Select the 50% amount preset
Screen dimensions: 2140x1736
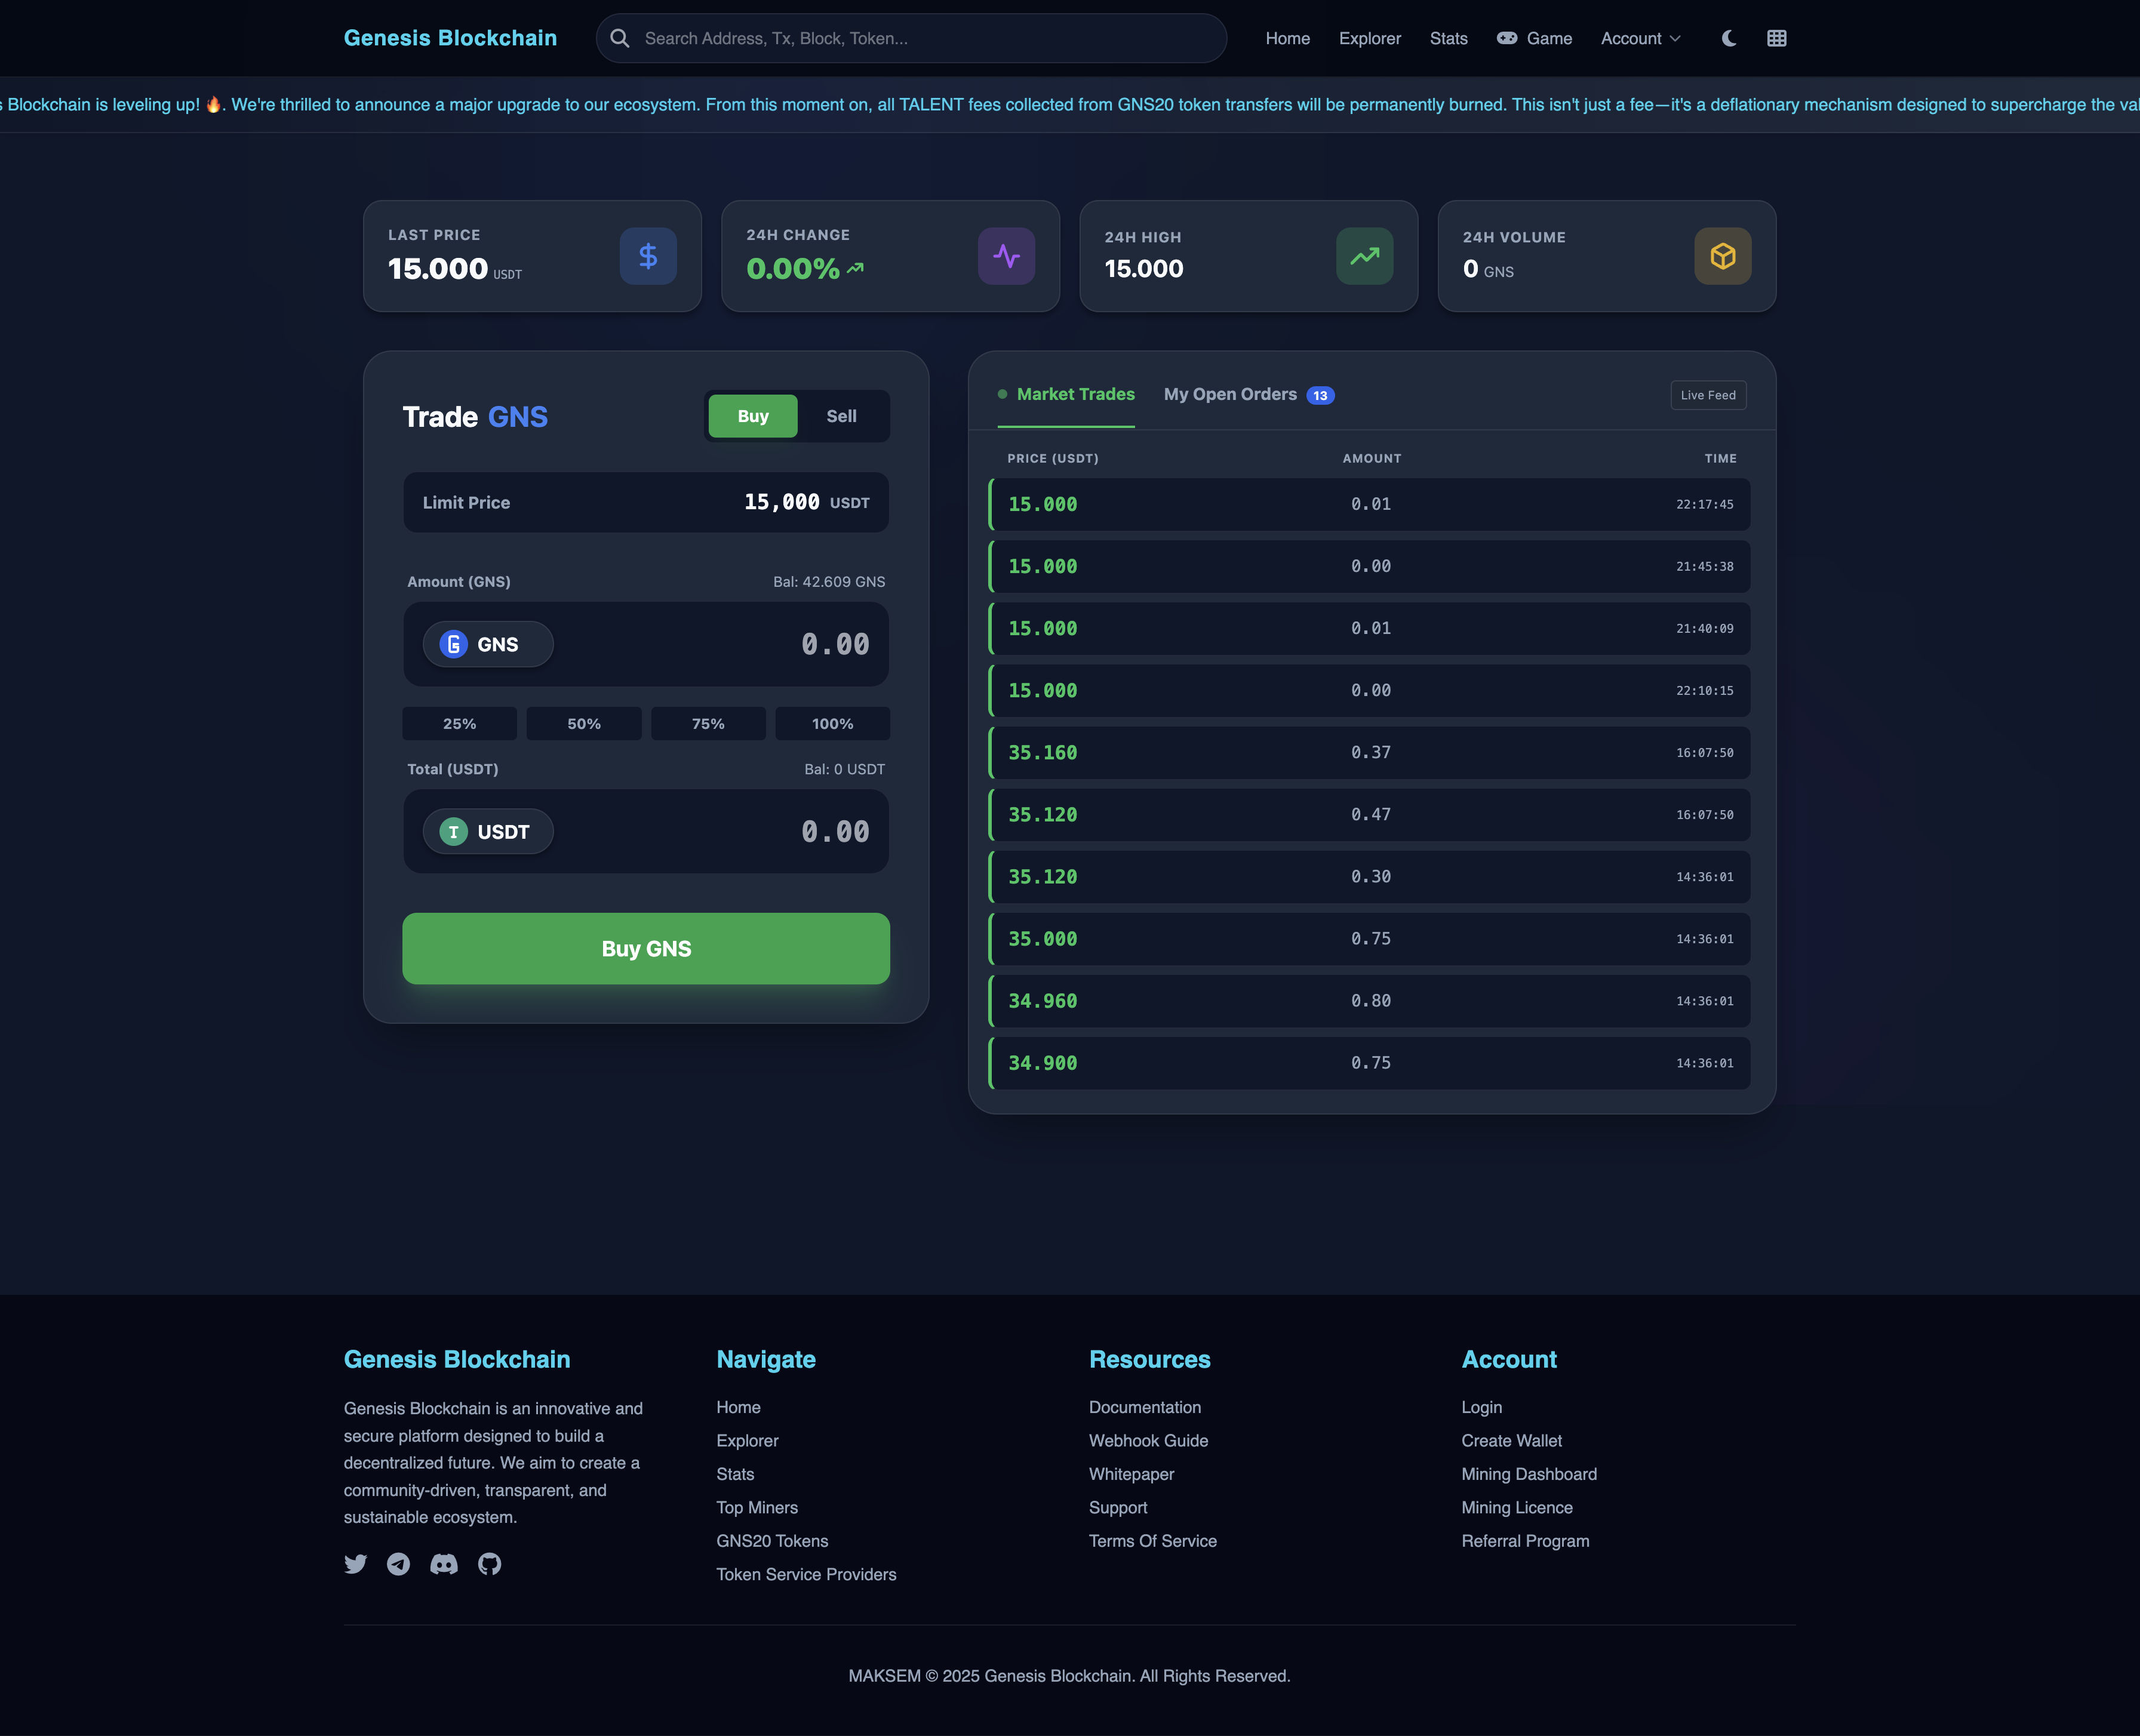pyautogui.click(x=584, y=723)
